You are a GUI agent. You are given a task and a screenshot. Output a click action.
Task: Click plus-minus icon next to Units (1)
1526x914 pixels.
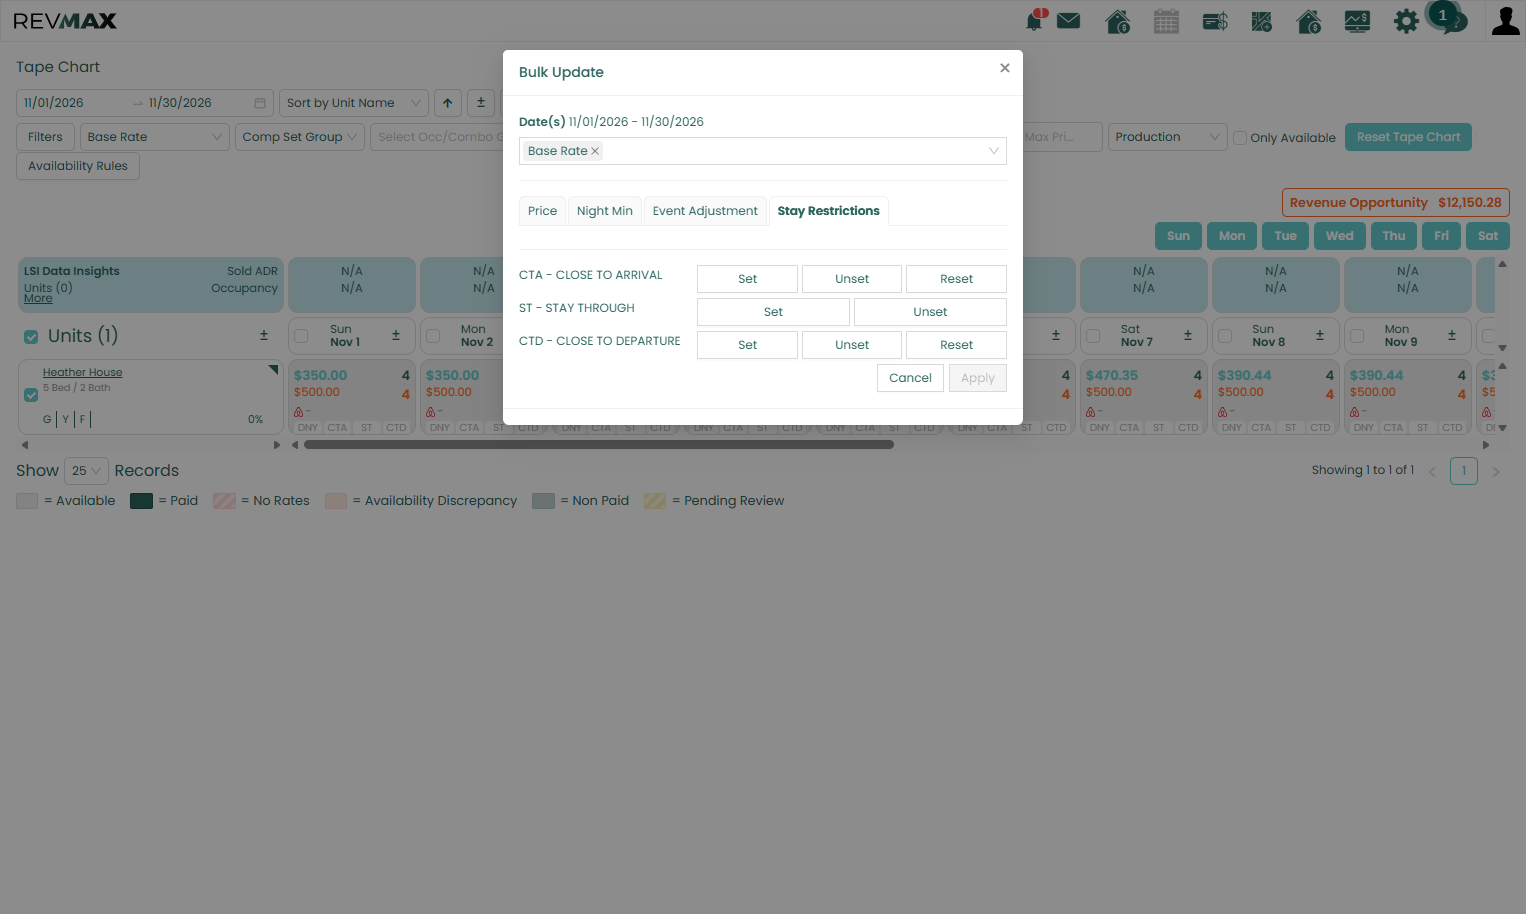tap(264, 336)
